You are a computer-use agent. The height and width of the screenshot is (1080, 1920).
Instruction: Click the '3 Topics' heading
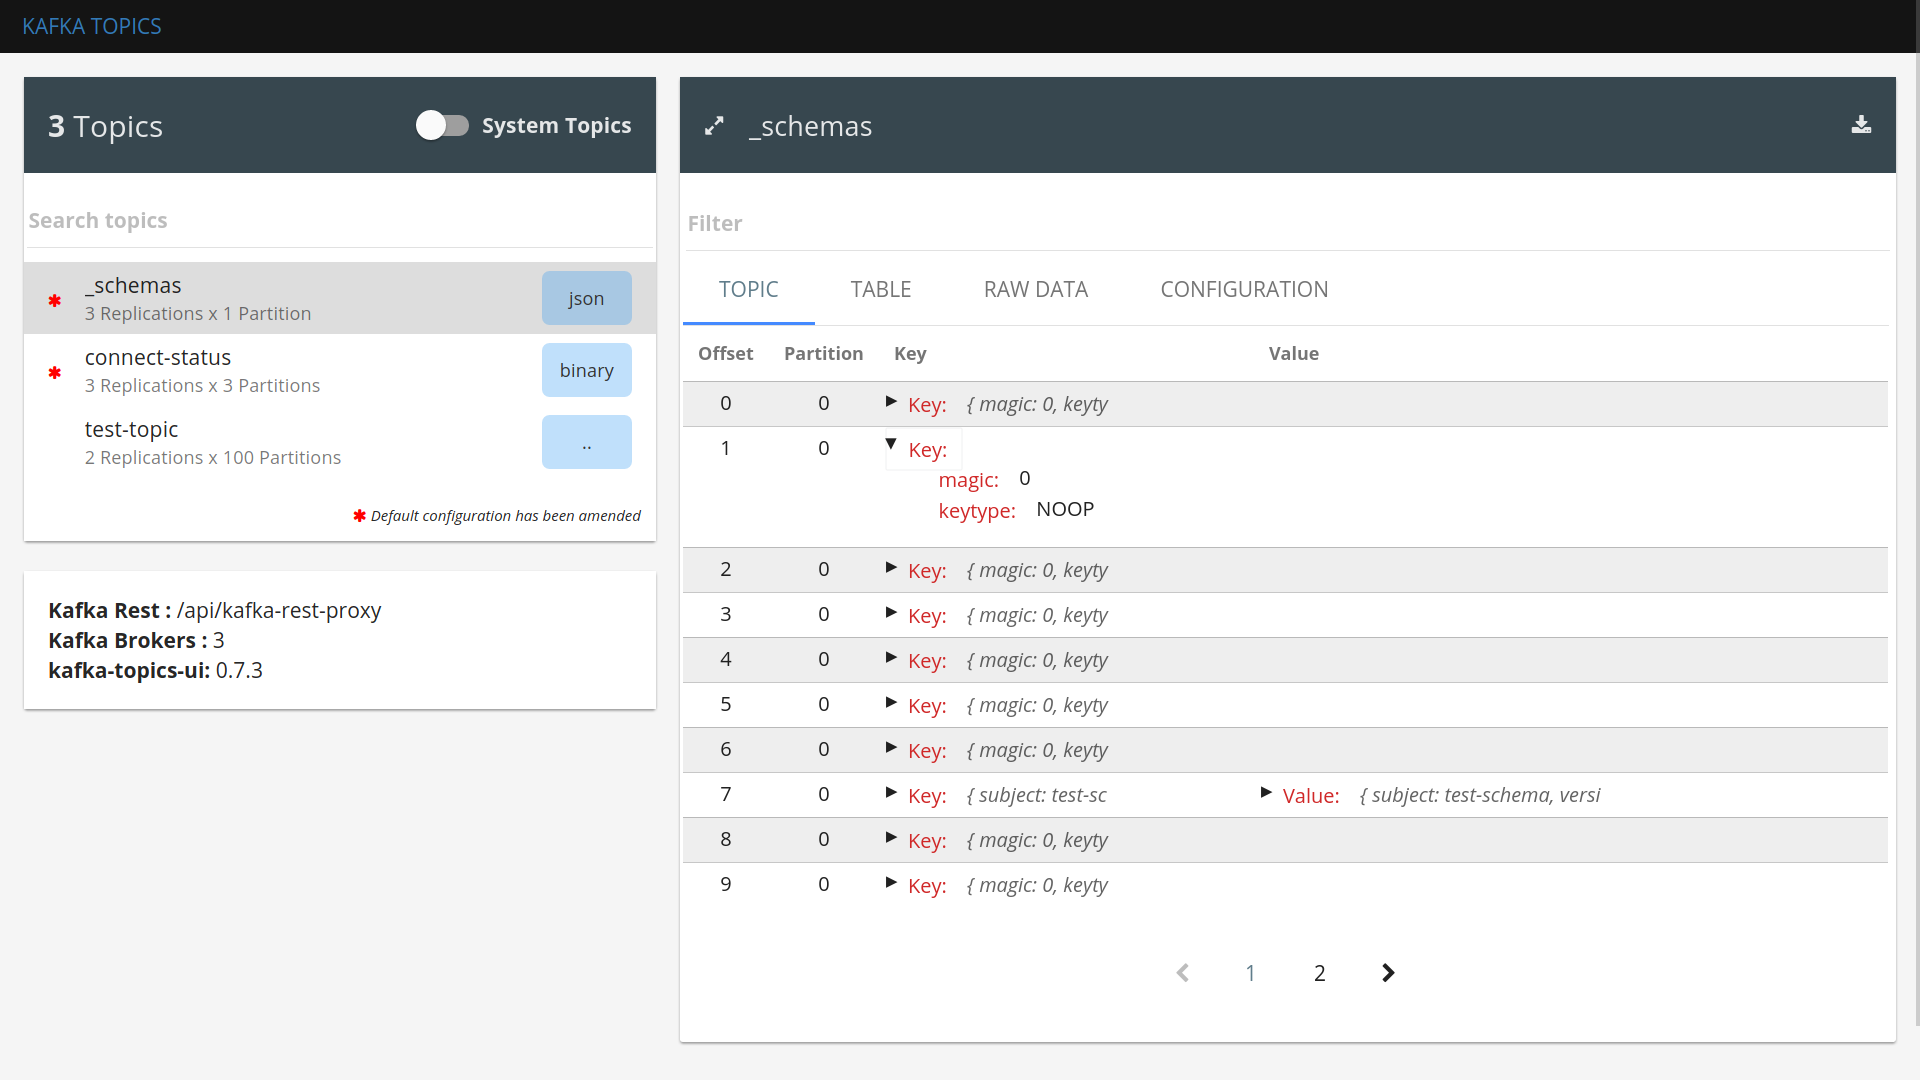(105, 127)
